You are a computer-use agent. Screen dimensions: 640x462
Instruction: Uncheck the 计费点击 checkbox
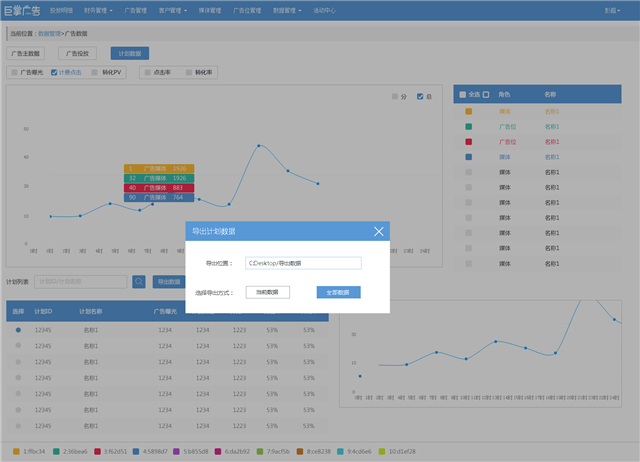click(x=54, y=72)
